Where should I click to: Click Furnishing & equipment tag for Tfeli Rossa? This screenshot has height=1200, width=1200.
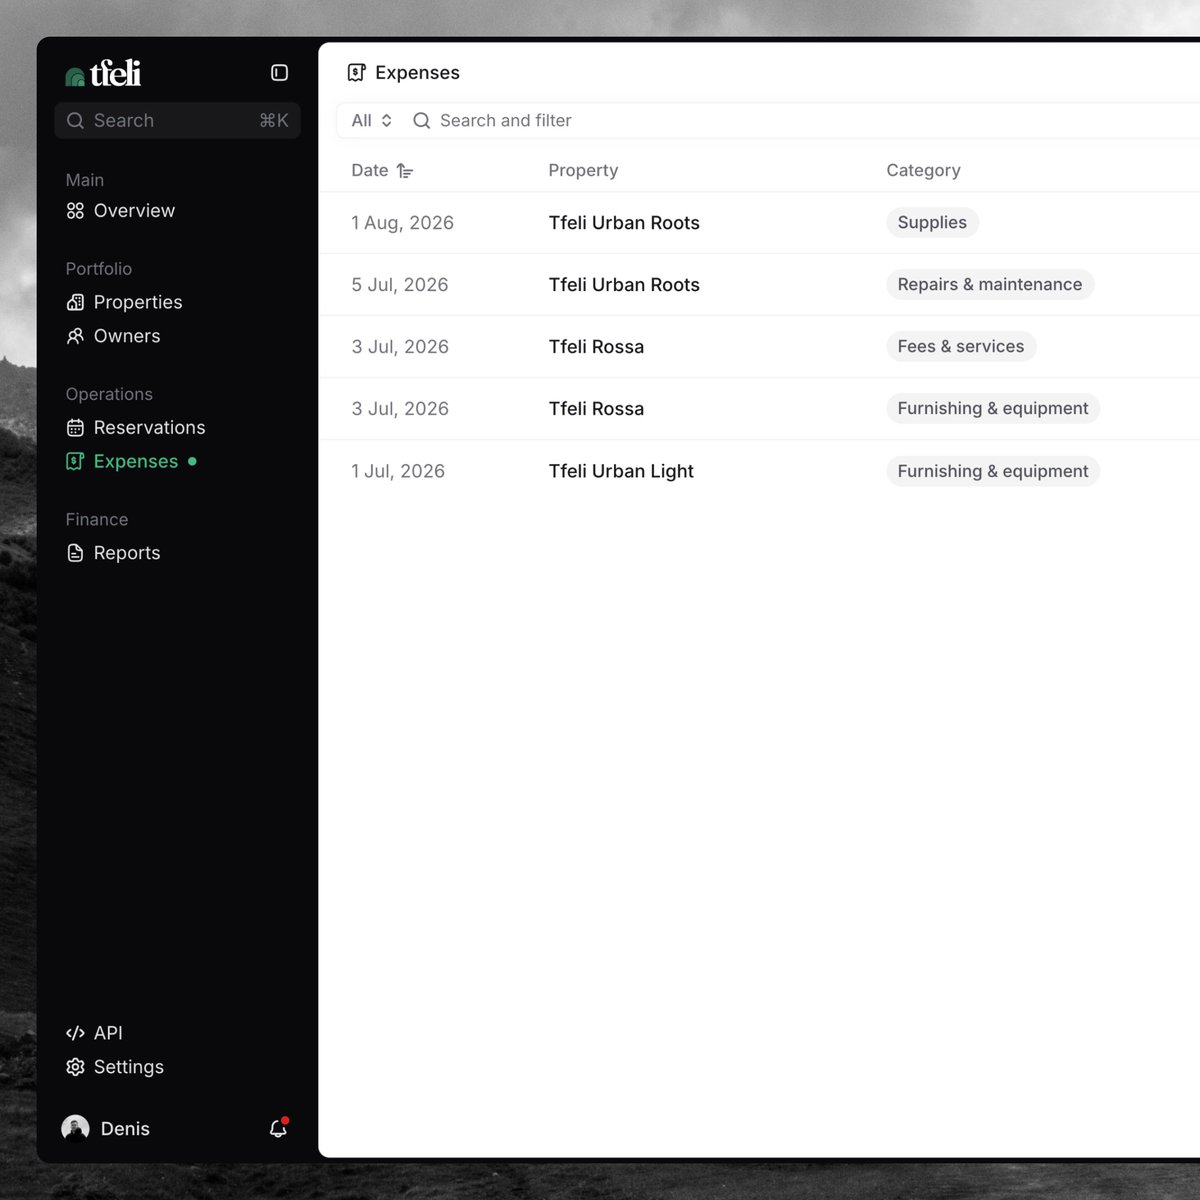pos(993,408)
